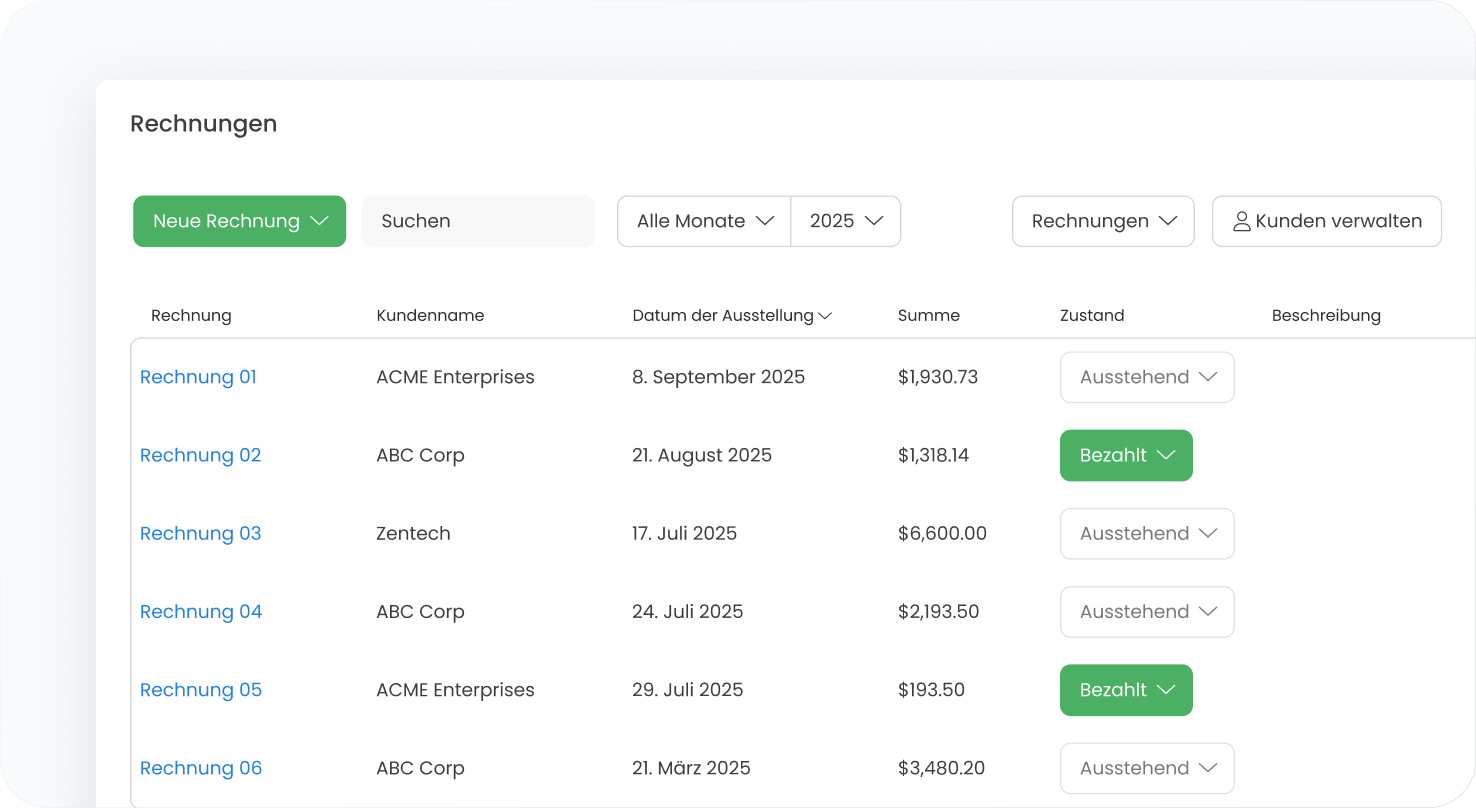
Task: Open the Rechnung 02 link
Action: (200, 455)
